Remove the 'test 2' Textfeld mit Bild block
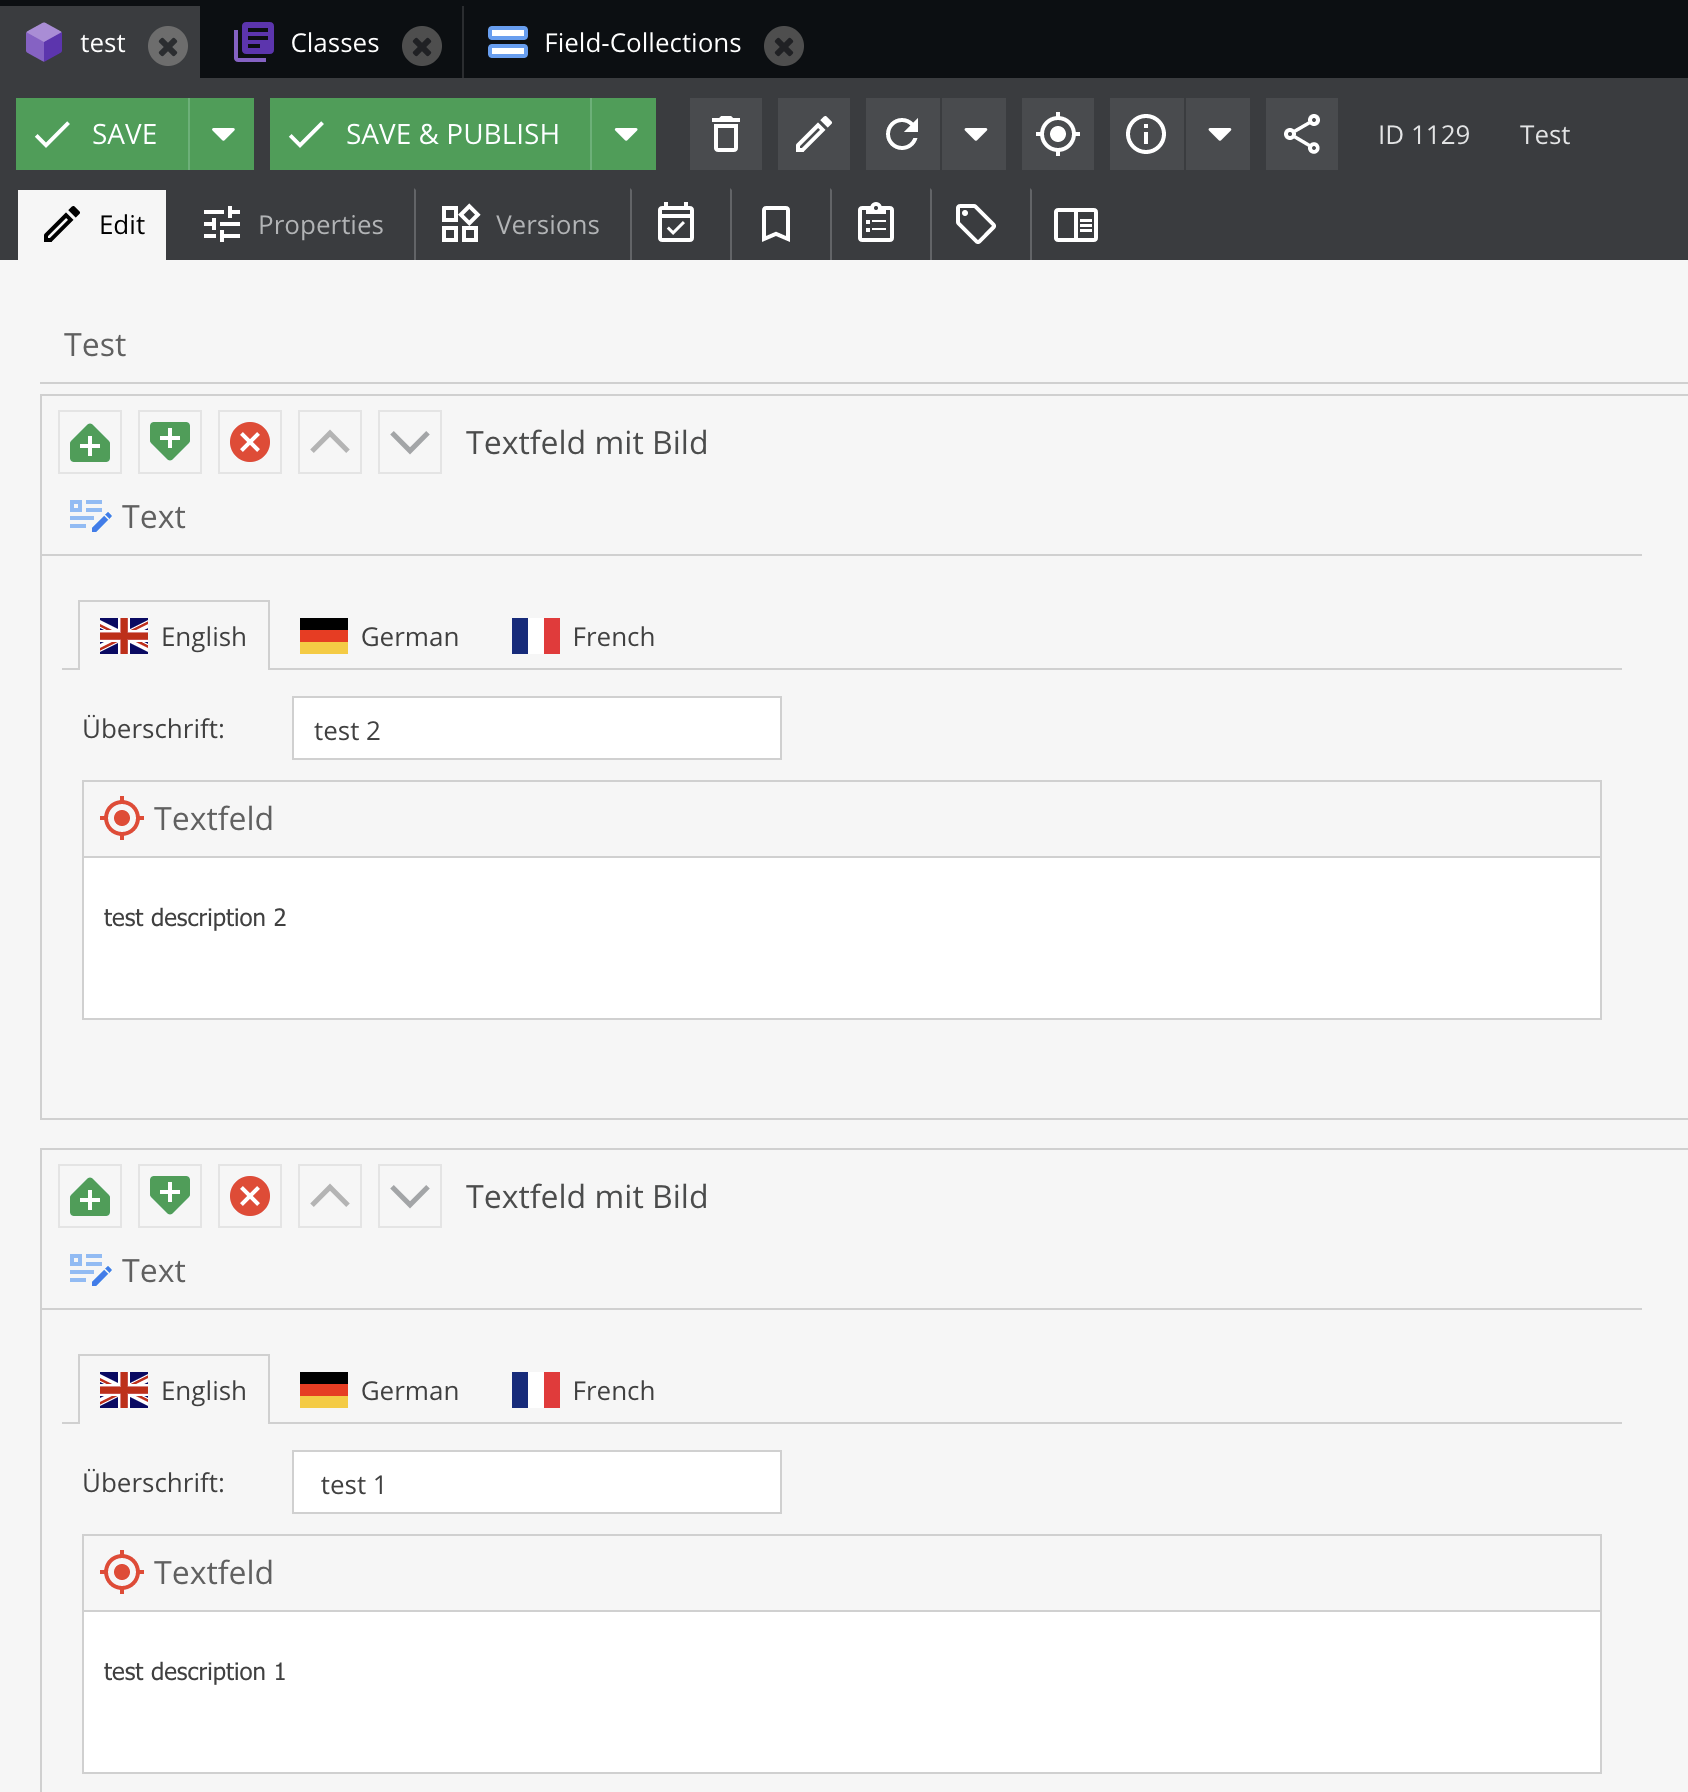Image resolution: width=1688 pixels, height=1792 pixels. [x=250, y=442]
